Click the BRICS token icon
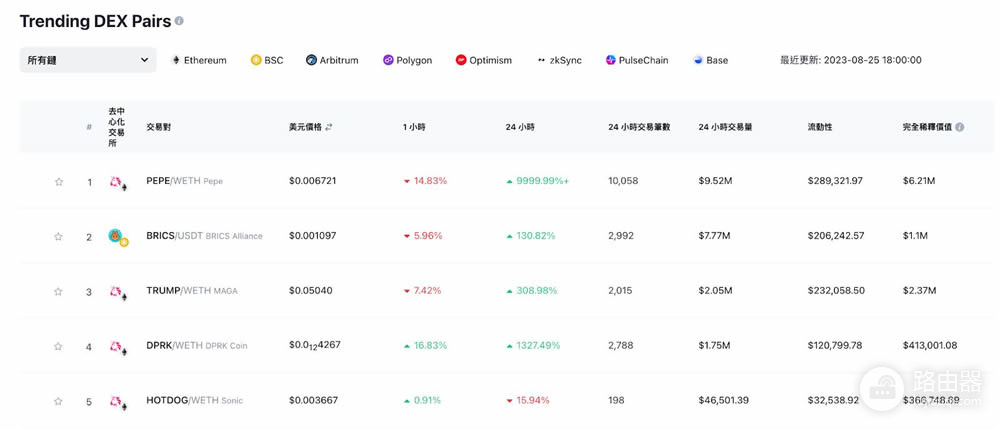Viewport: 1000px width, 429px height. tap(115, 235)
